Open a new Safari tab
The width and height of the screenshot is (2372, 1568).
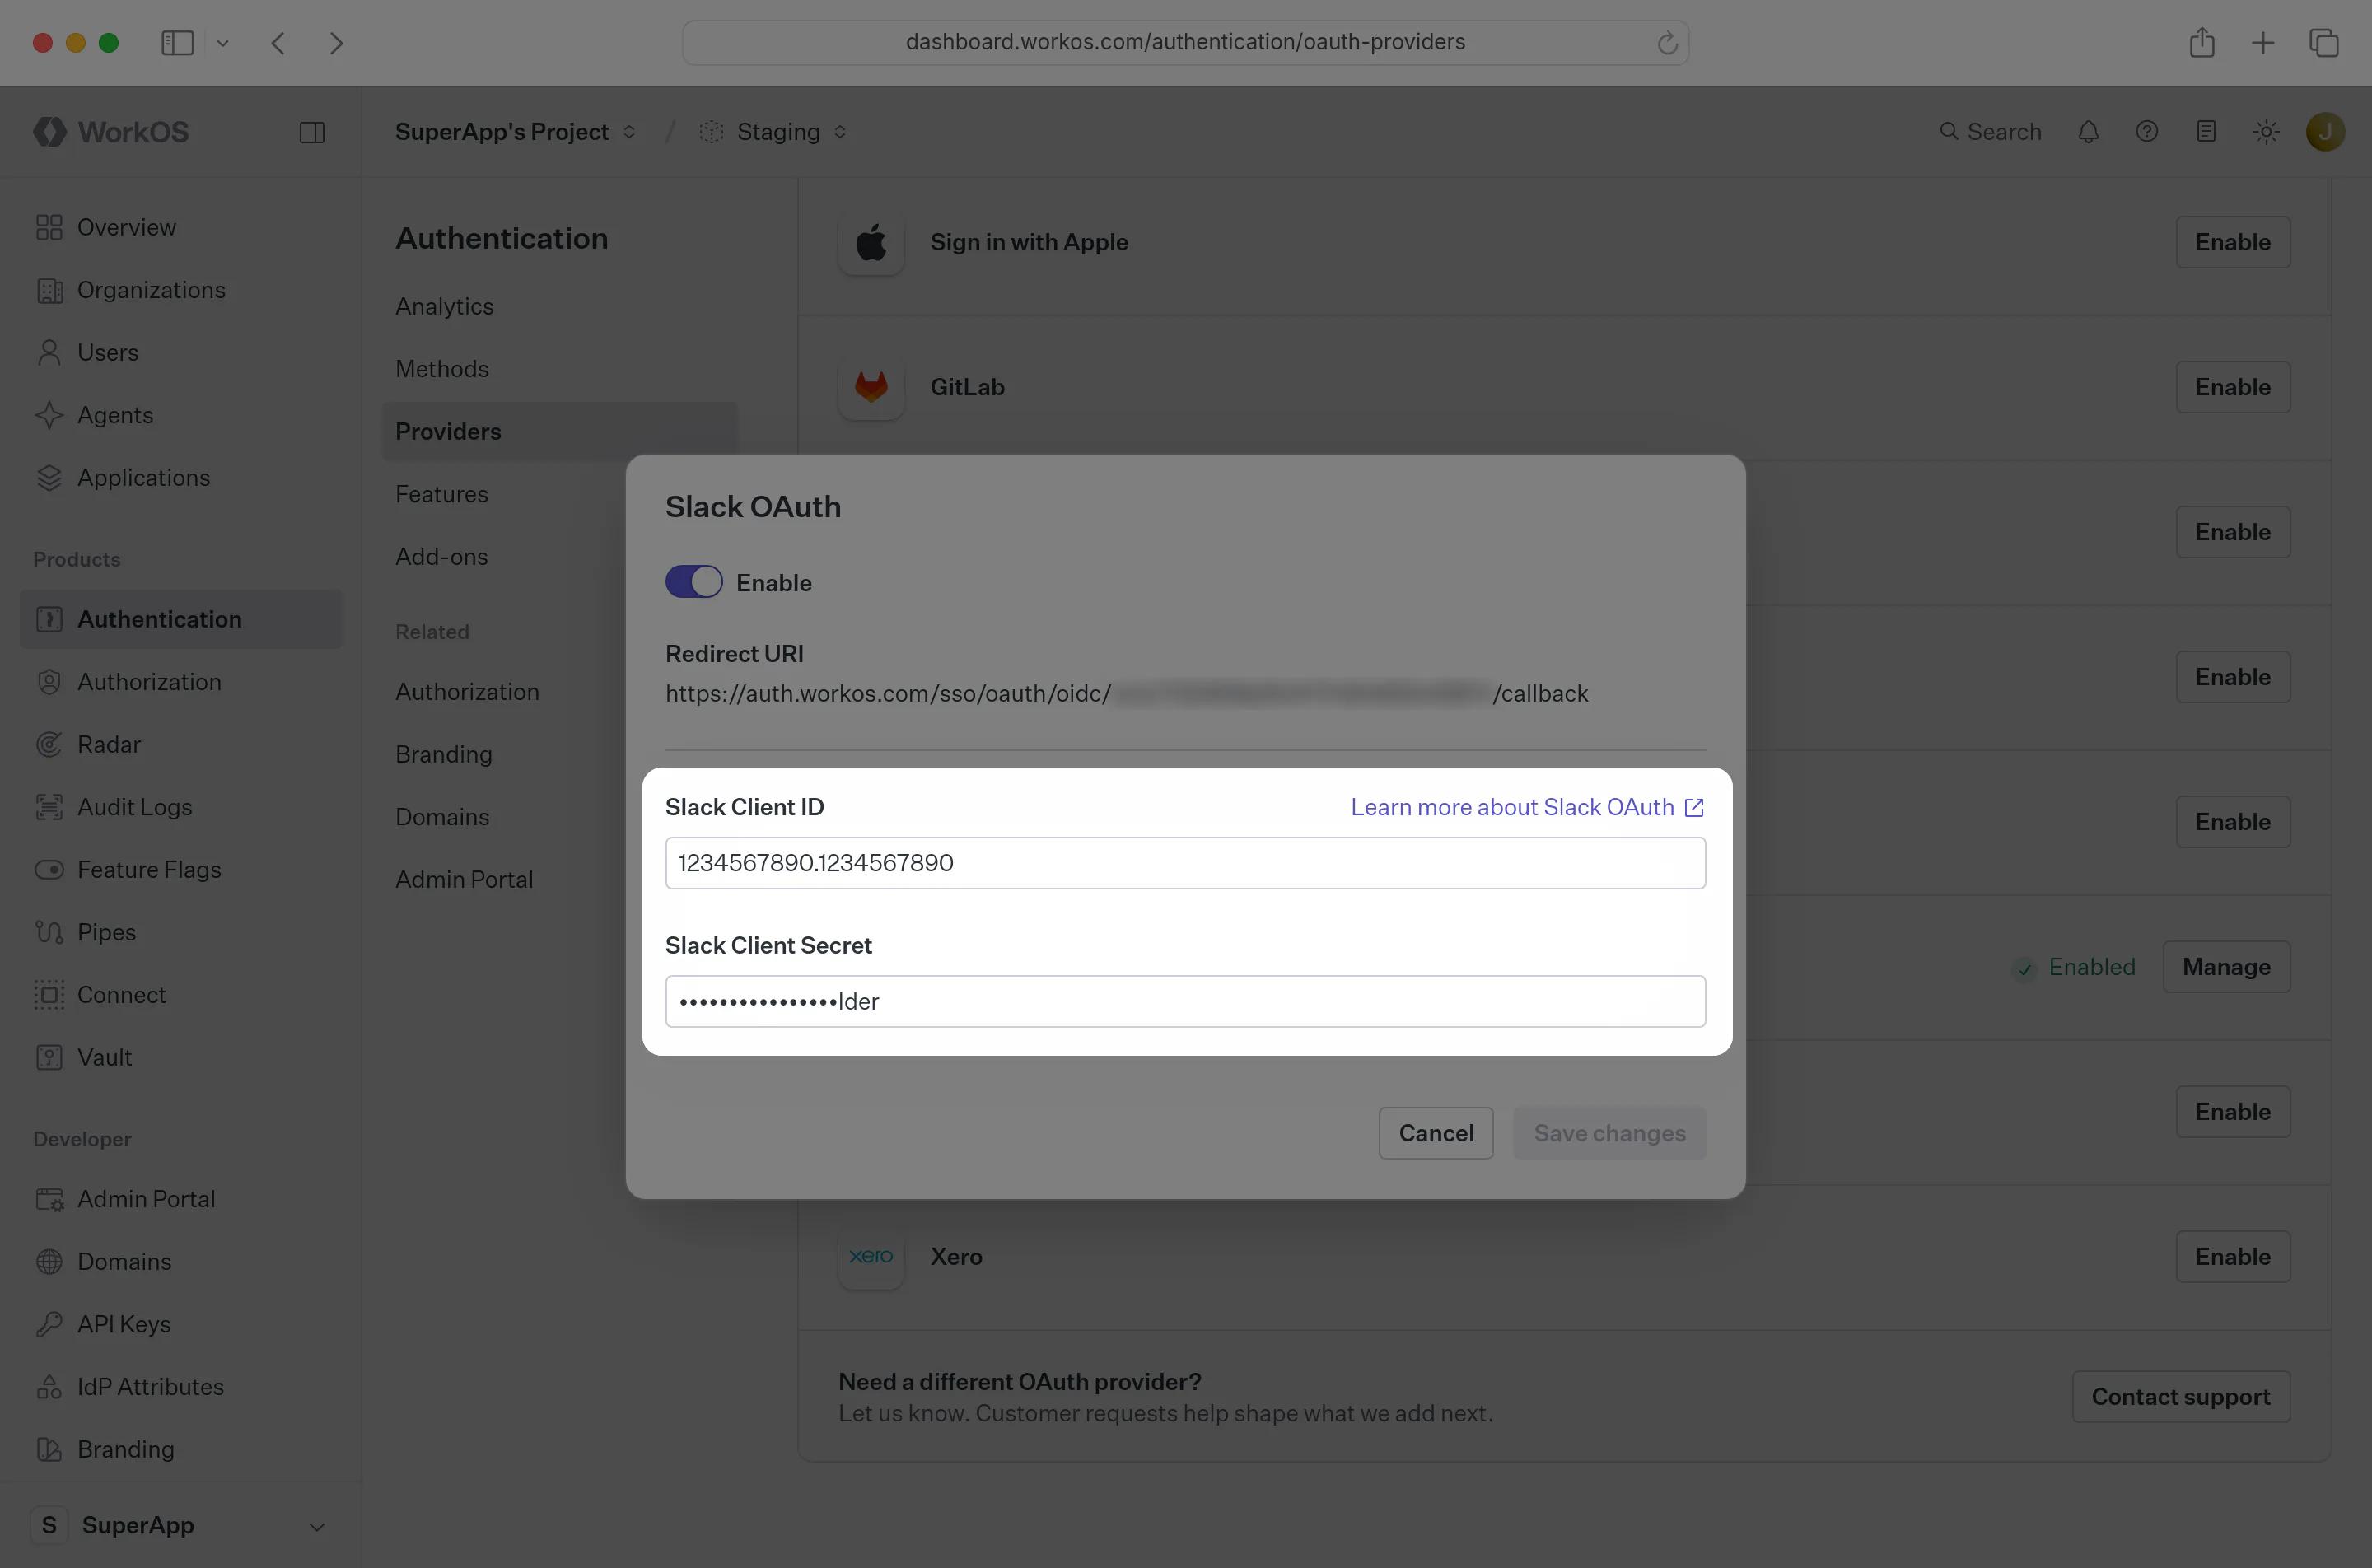[x=2263, y=42]
